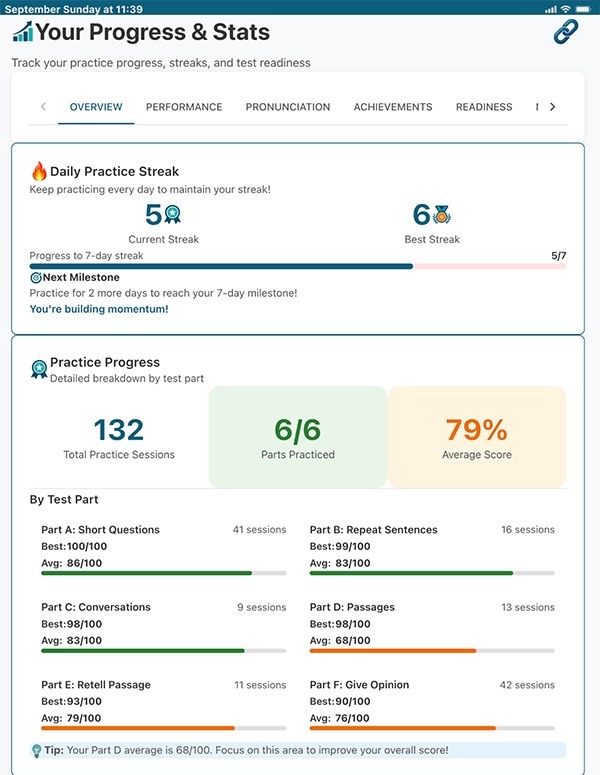Screen dimensions: 600x775
Task: Click the 132 Total Practice Sessions stat
Action: pyautogui.click(x=119, y=437)
